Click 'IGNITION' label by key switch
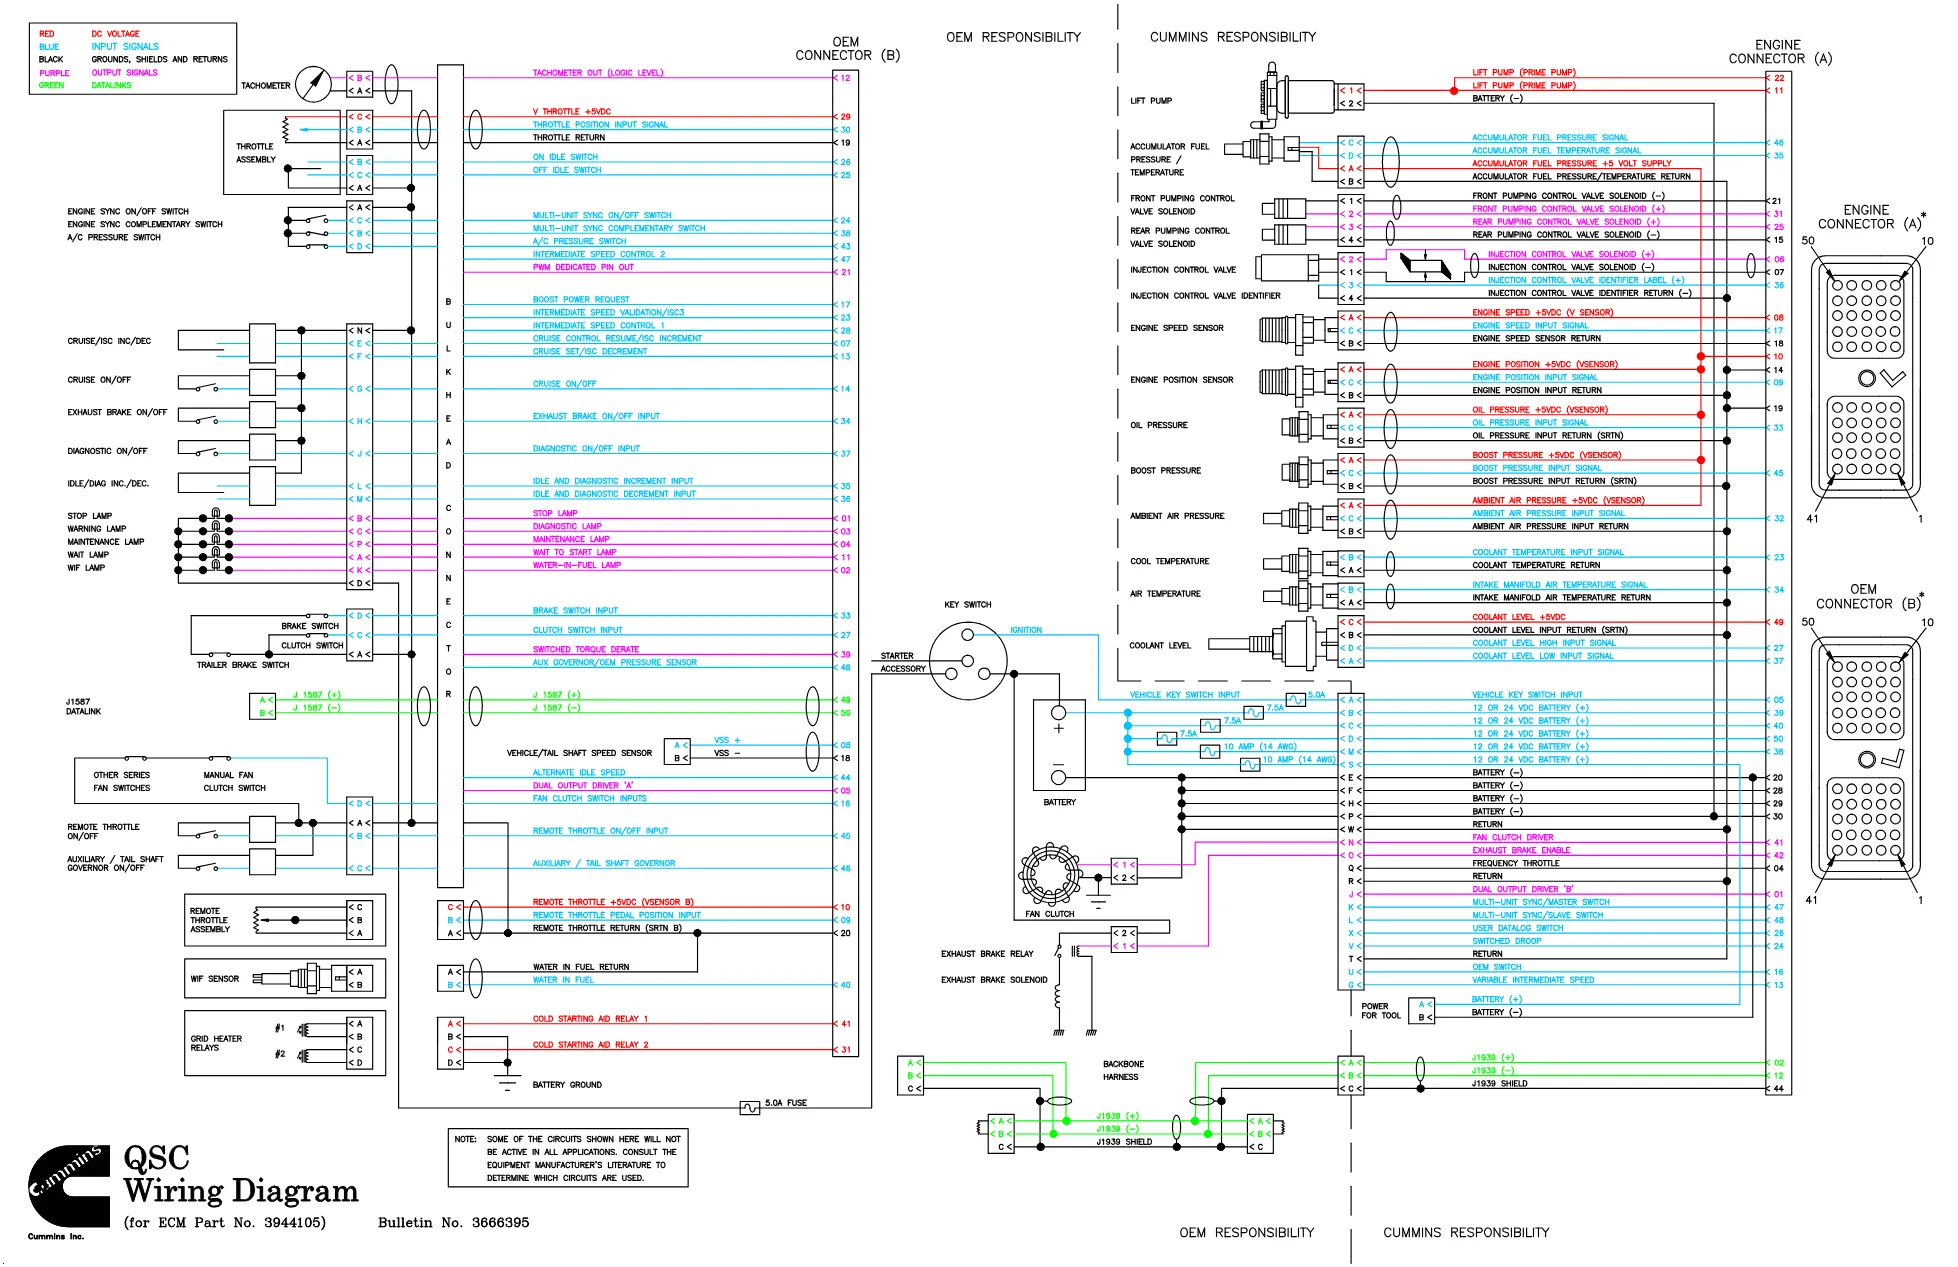Viewport: 1958px width, 1267px height. click(x=1026, y=631)
